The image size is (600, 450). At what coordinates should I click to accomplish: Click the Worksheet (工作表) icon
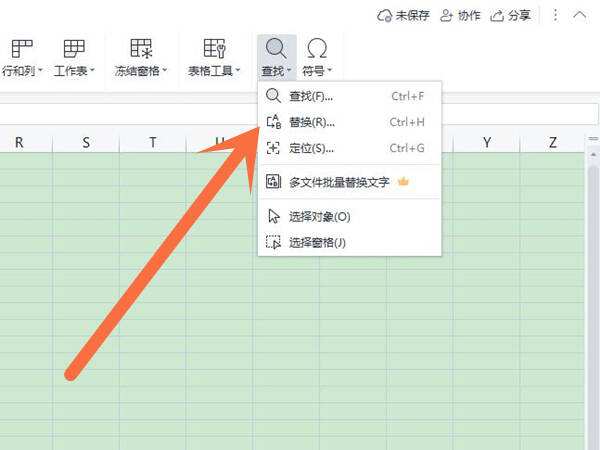coord(74,49)
